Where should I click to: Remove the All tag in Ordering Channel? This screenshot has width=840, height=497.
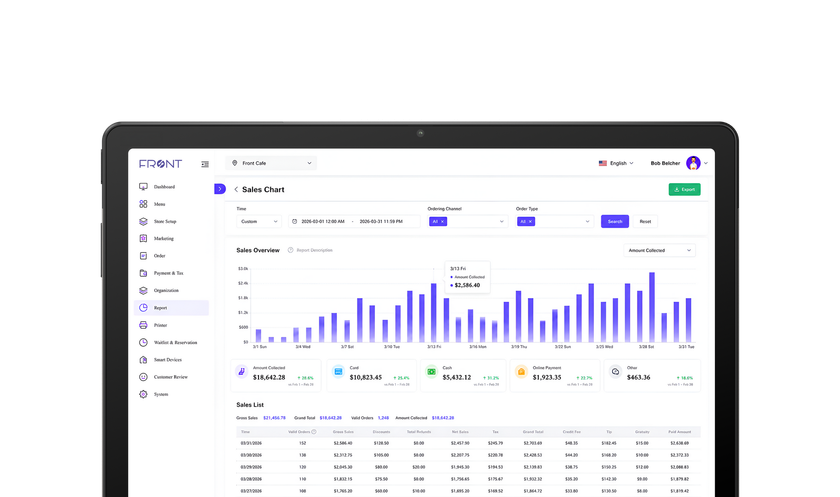(x=442, y=222)
